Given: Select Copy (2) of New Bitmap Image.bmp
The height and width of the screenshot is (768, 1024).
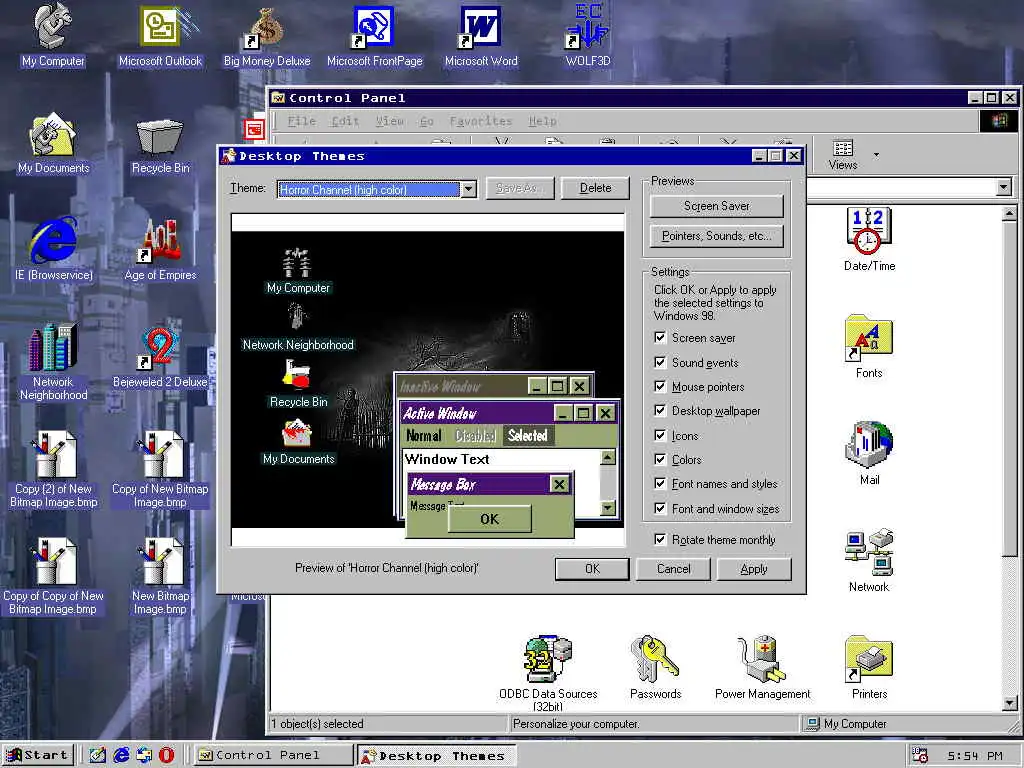Looking at the screenshot, I should pyautogui.click(x=54, y=470).
